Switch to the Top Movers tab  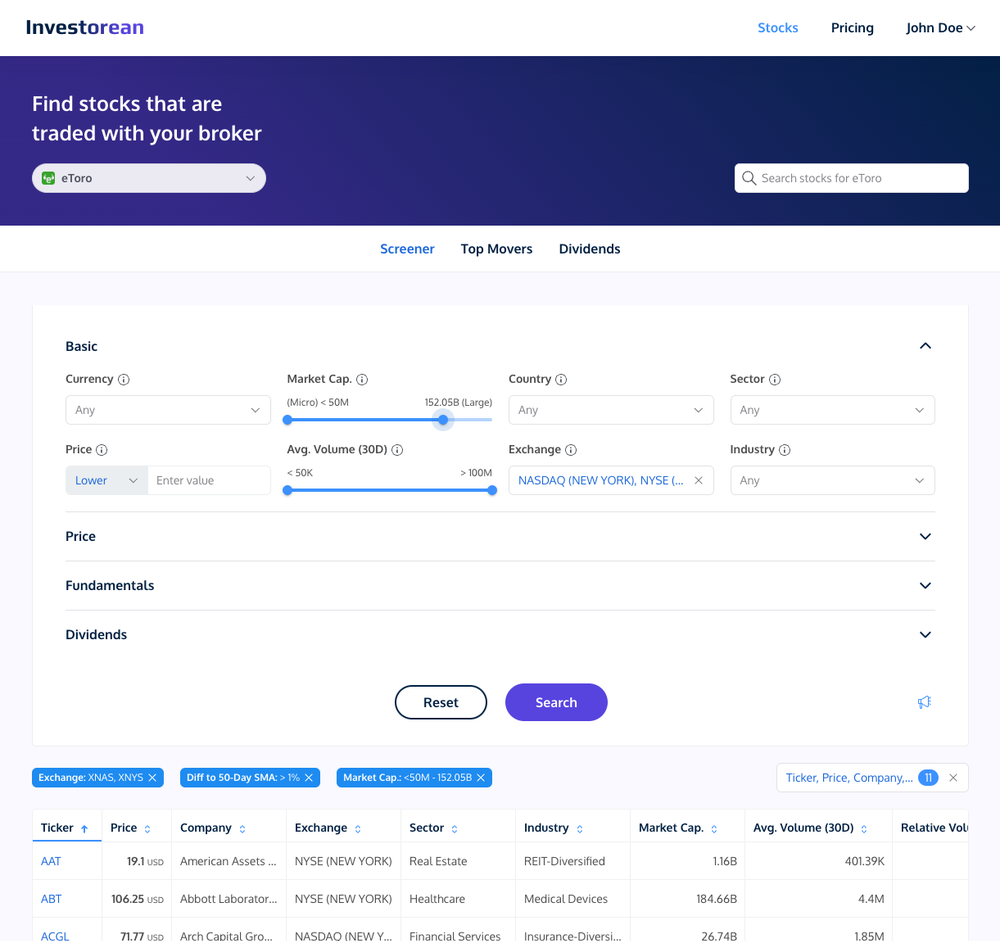pos(496,249)
